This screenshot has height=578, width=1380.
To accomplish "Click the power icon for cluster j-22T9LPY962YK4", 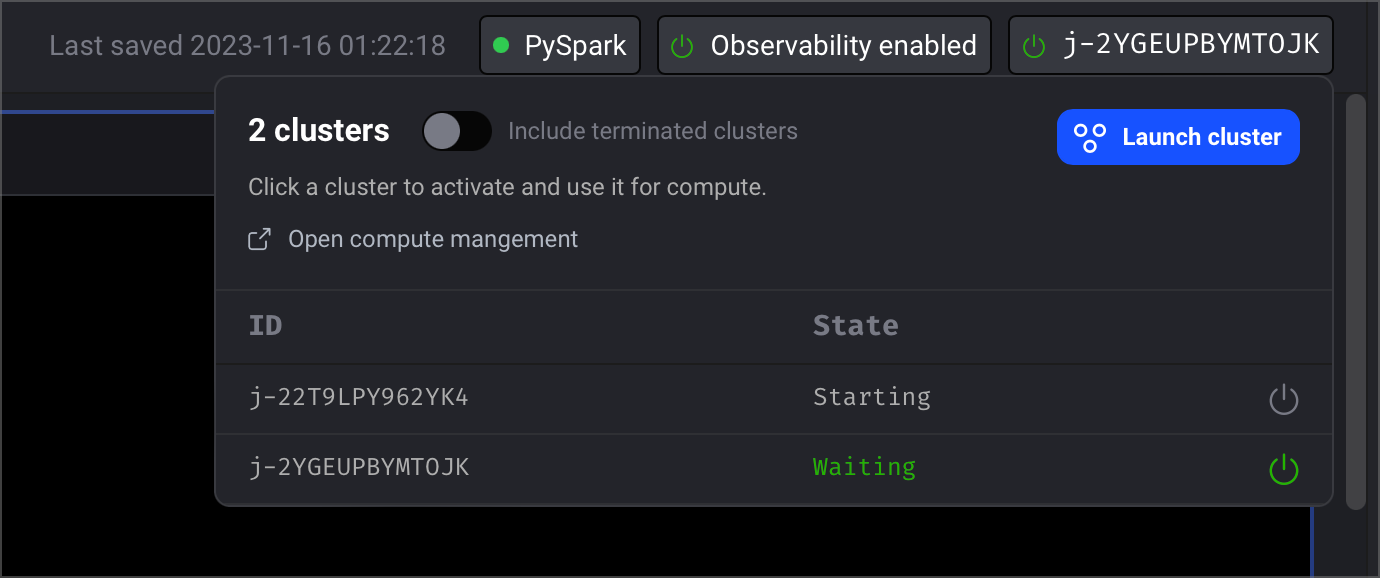I will point(1283,400).
